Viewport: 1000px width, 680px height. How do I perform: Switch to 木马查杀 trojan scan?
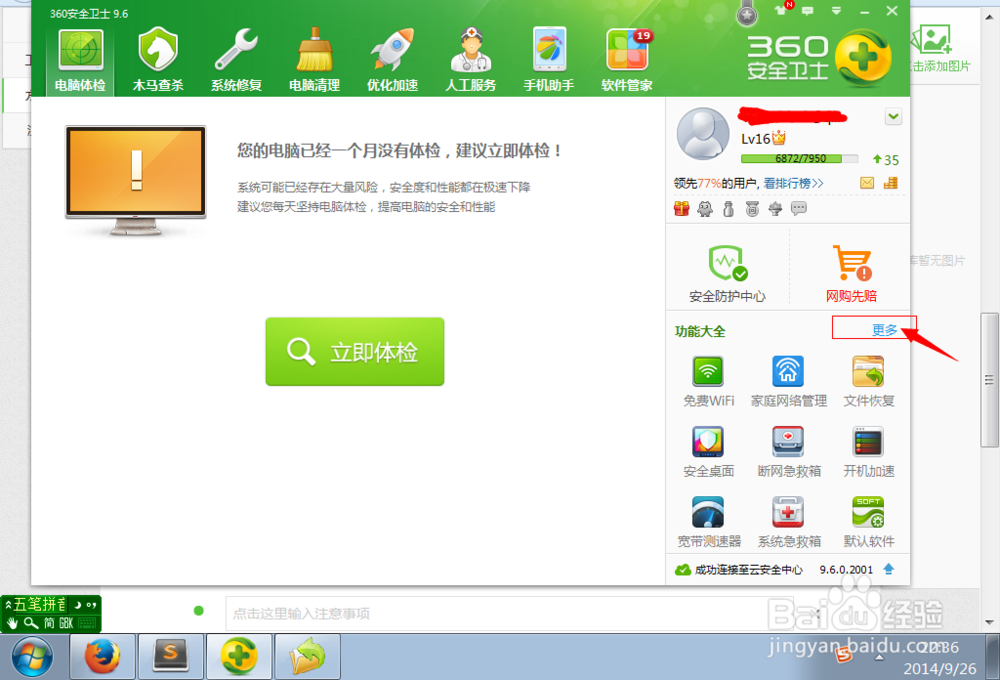158,61
